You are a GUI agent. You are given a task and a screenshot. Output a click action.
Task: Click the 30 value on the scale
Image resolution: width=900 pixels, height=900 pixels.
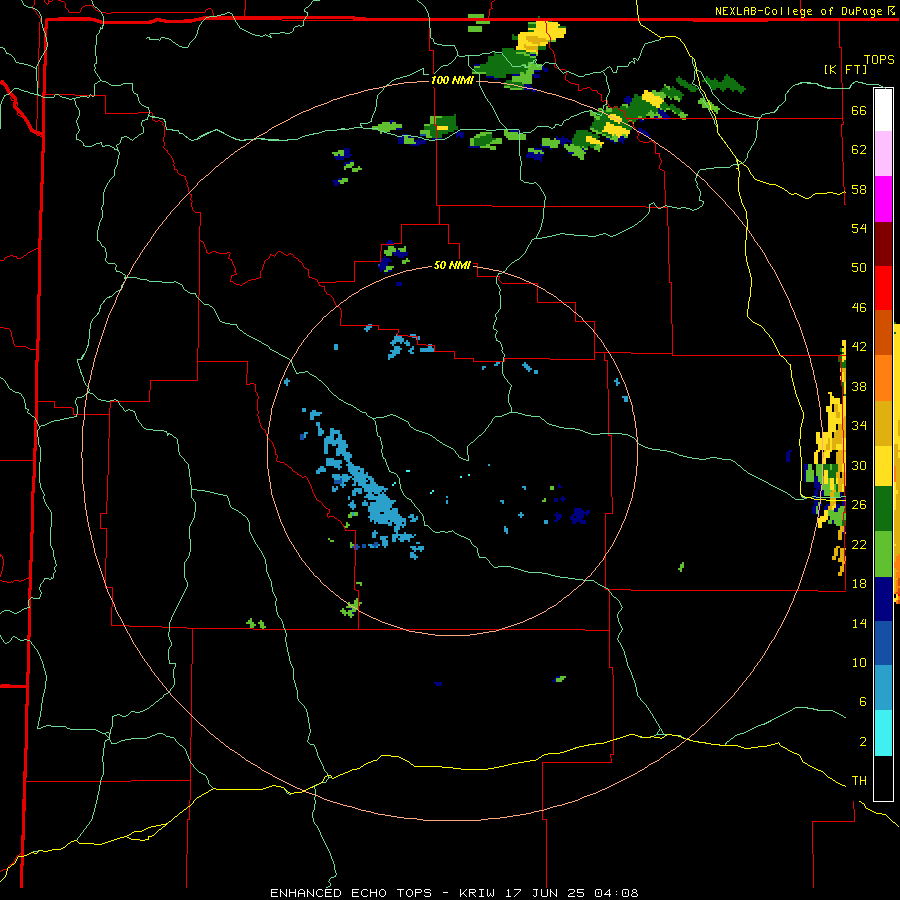(859, 465)
